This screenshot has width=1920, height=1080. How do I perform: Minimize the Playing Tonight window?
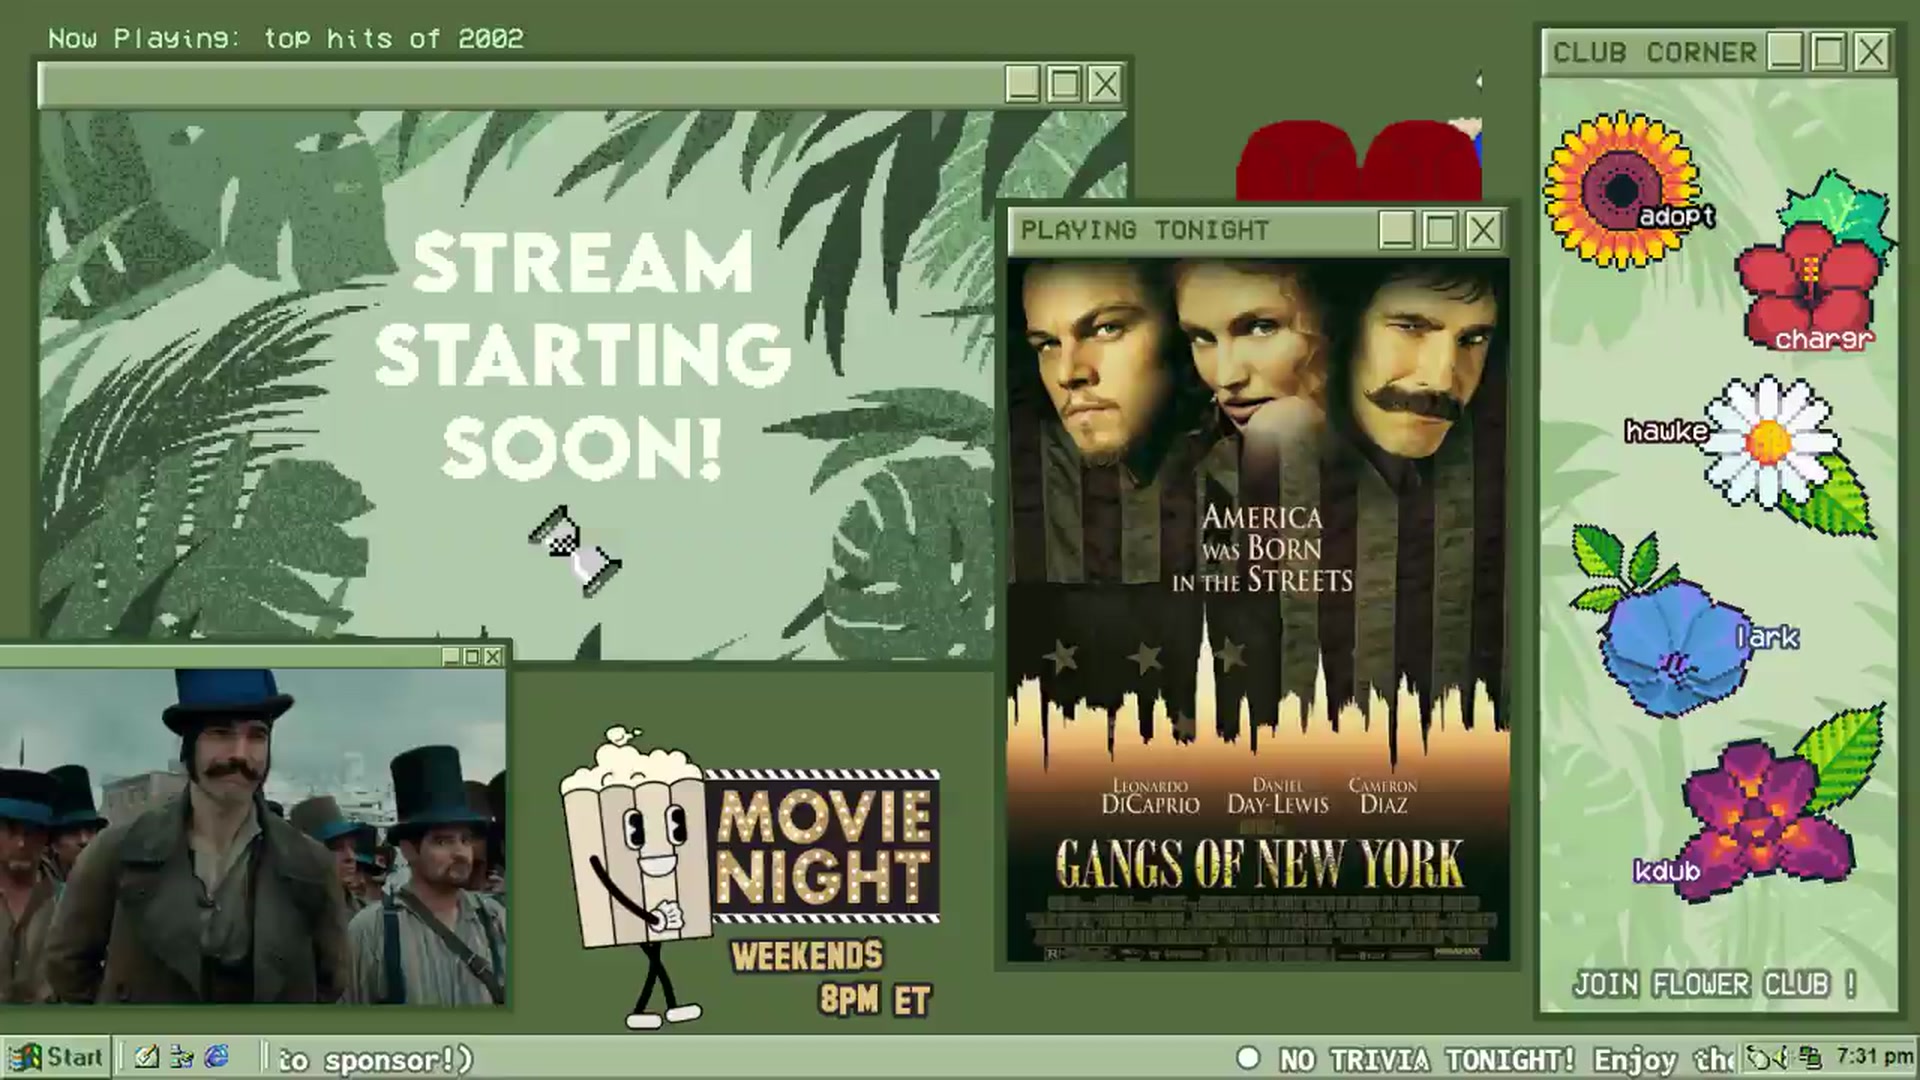point(1397,231)
